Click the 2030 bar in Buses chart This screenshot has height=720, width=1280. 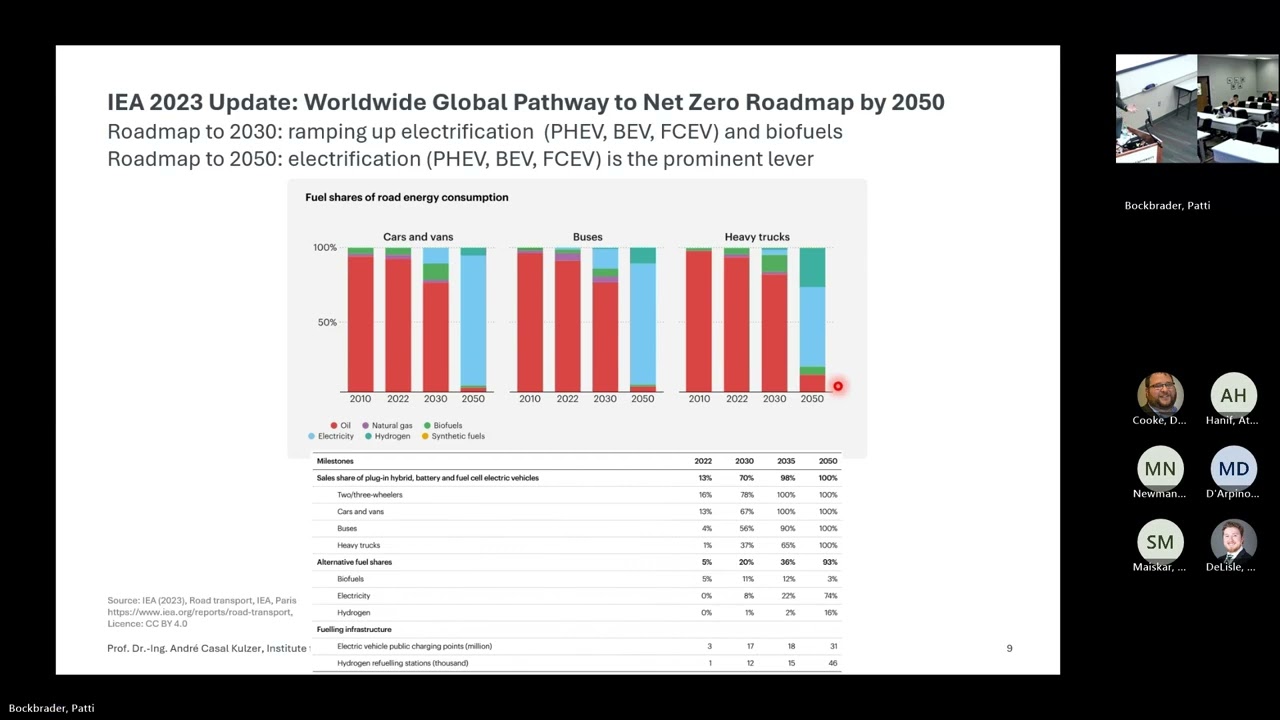tap(605, 319)
